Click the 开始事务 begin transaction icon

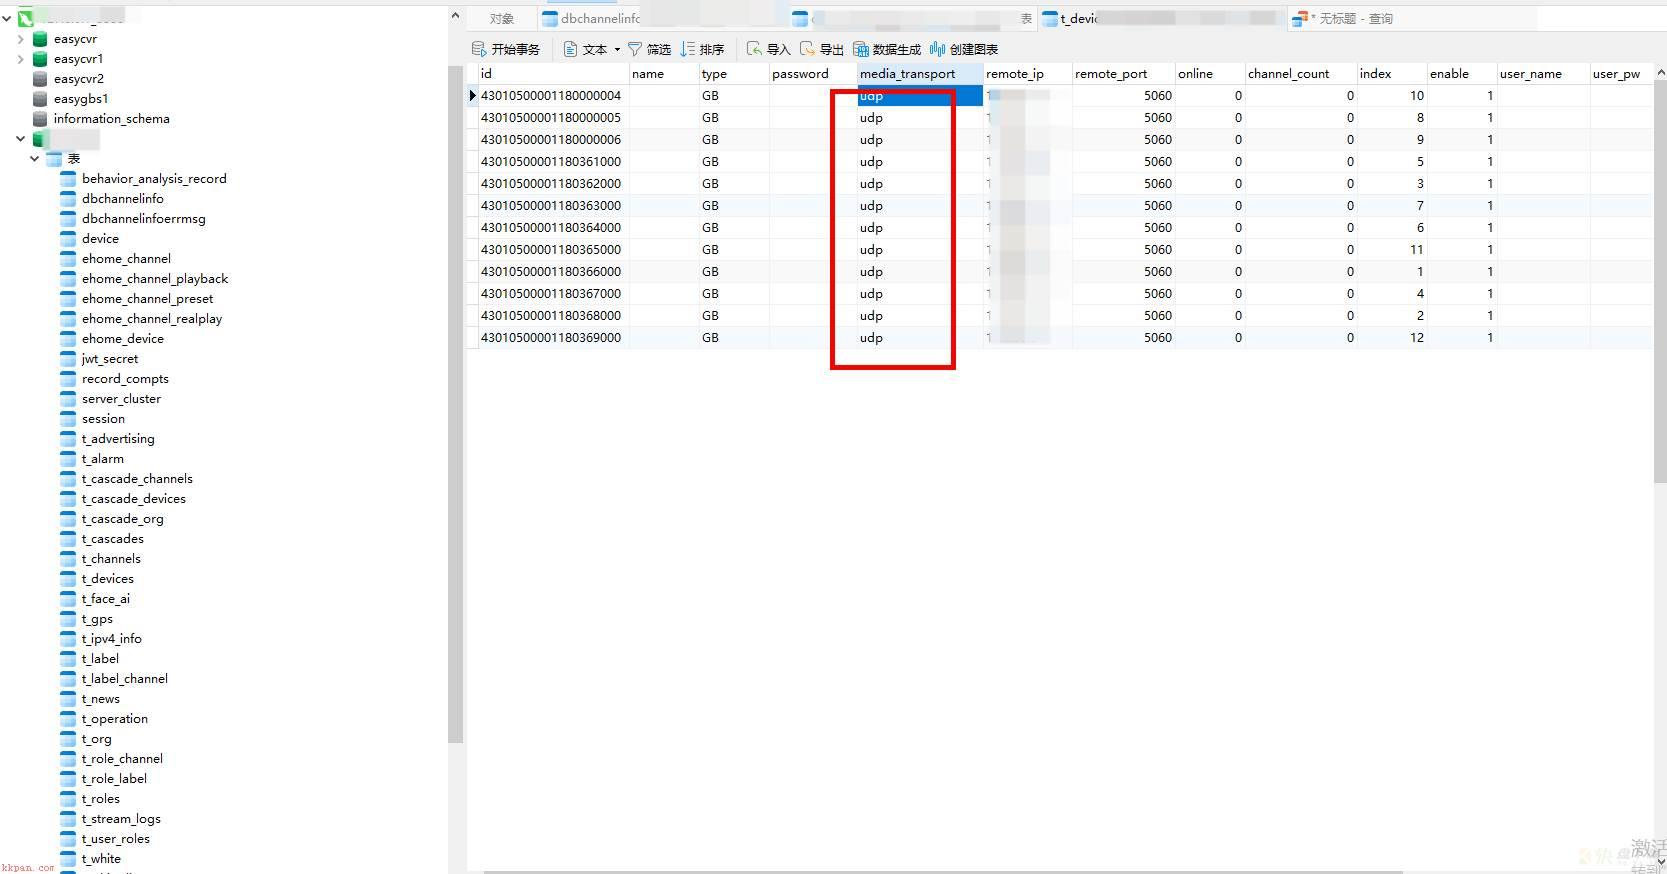click(479, 49)
